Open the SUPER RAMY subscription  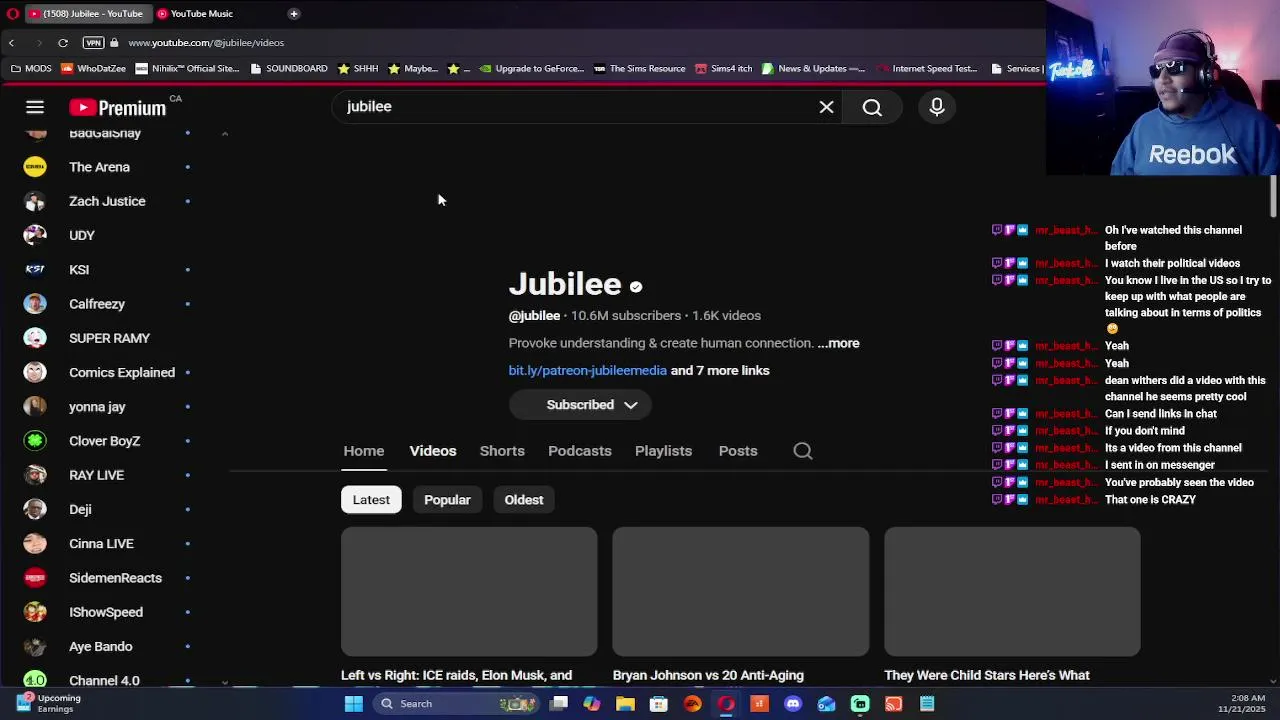pyautogui.click(x=108, y=338)
